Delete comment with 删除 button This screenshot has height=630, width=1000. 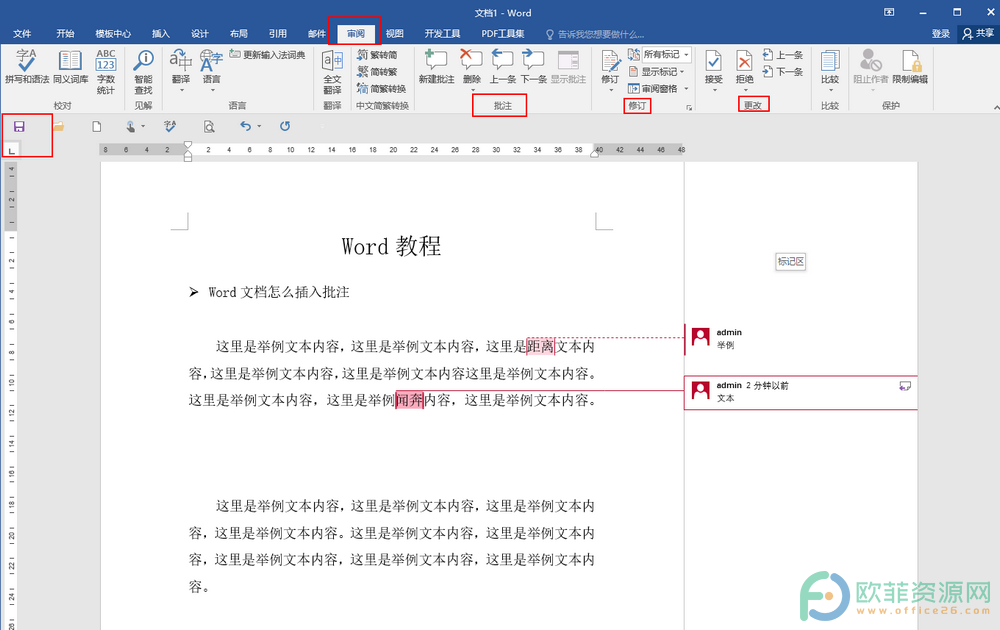coord(471,69)
